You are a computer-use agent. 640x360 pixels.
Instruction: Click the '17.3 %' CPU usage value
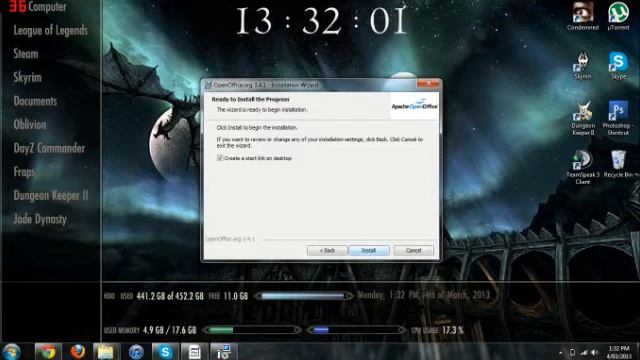point(453,330)
